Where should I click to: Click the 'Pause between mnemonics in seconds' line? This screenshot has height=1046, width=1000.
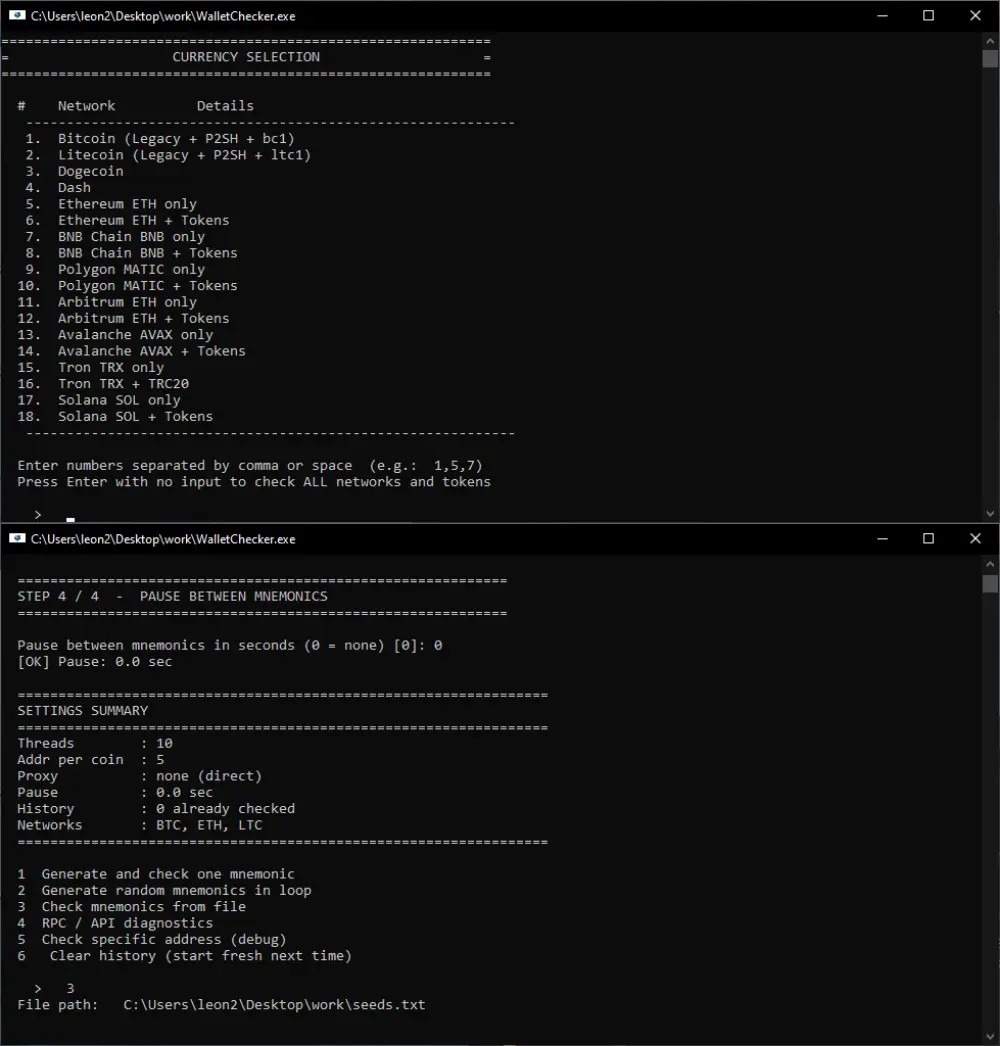coord(229,646)
